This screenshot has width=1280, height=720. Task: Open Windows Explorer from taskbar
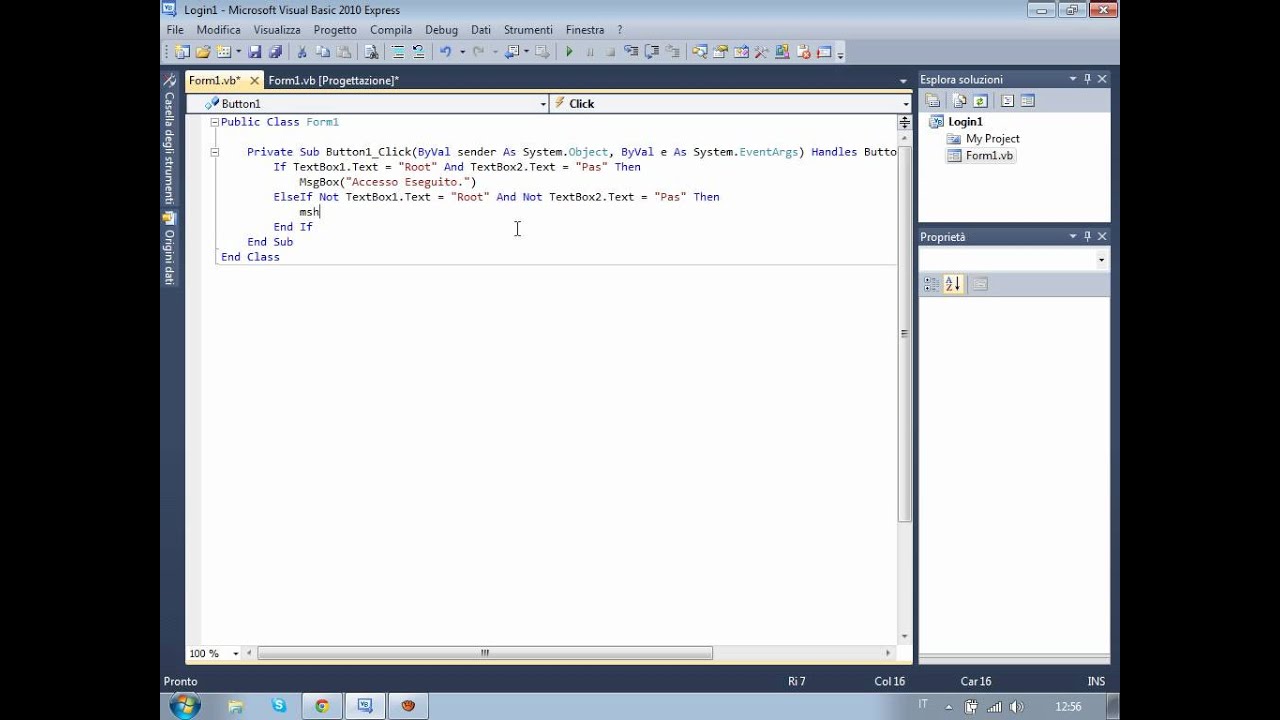point(236,706)
